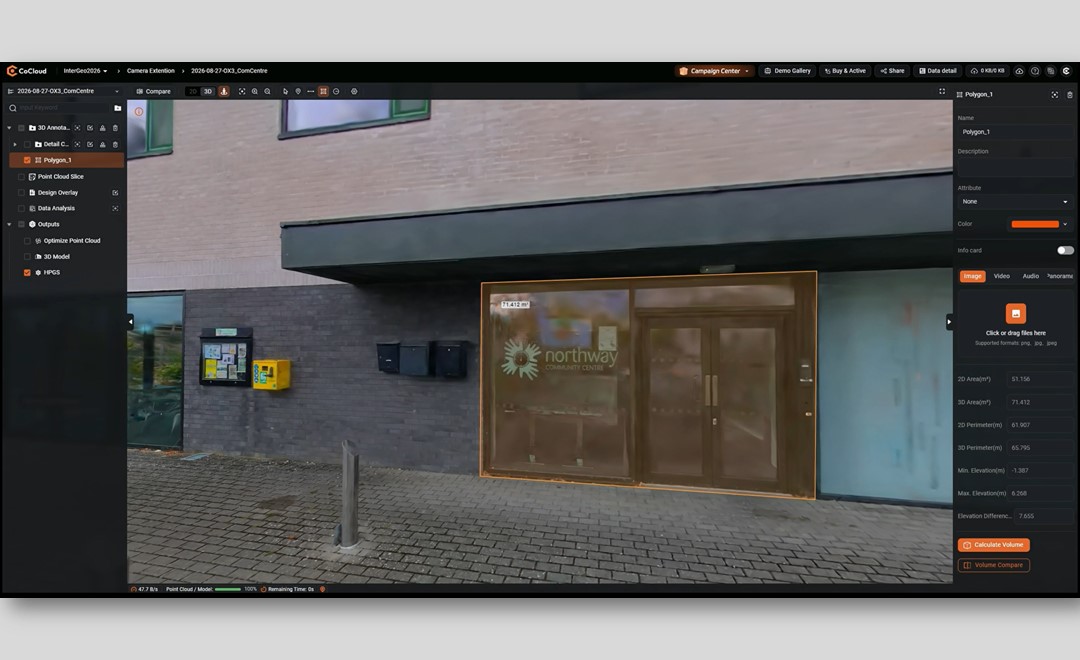The image size is (1080, 660).
Task: Expand the Detail C. folder
Action: point(14,145)
